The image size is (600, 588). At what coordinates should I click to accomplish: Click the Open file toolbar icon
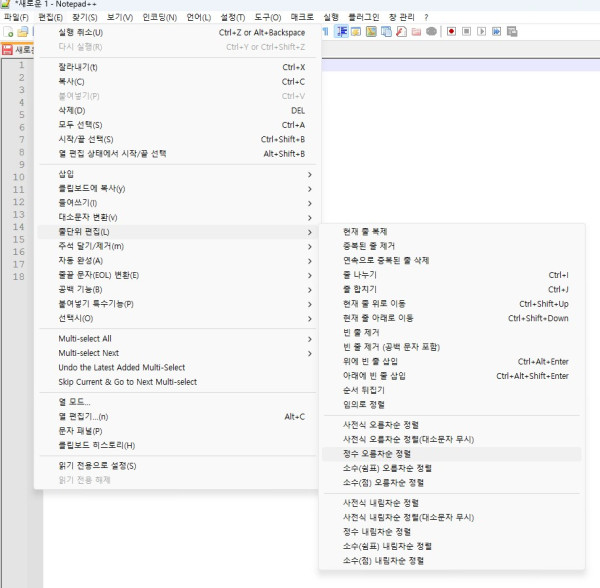23,32
